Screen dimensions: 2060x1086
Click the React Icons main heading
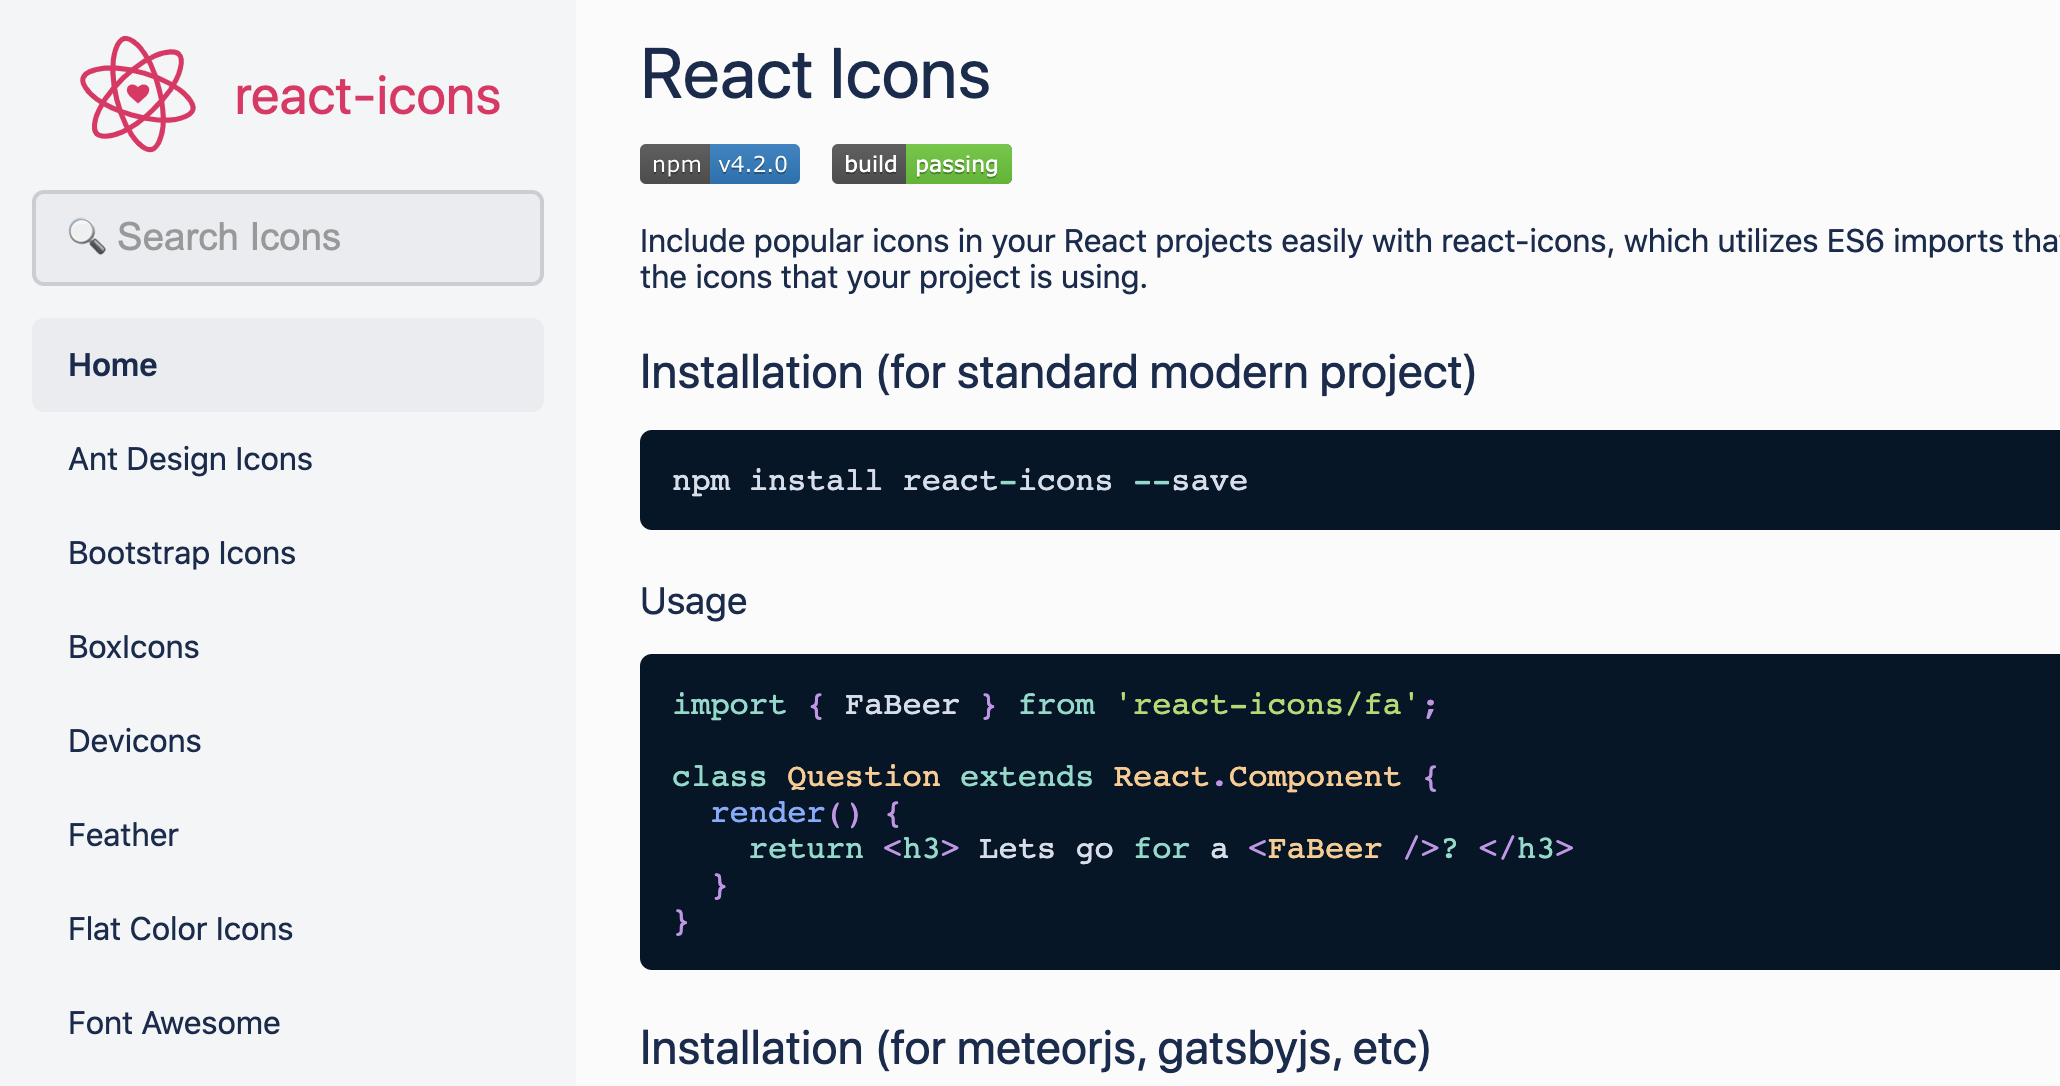[x=815, y=75]
